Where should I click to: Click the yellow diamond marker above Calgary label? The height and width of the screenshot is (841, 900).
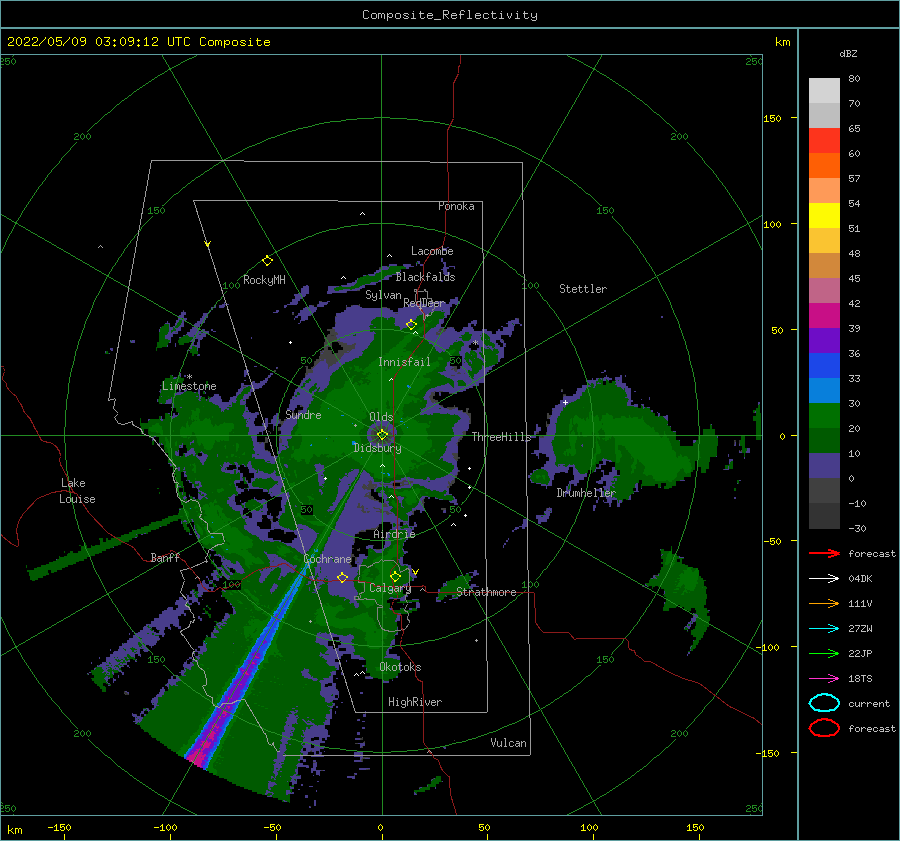pyautogui.click(x=395, y=576)
